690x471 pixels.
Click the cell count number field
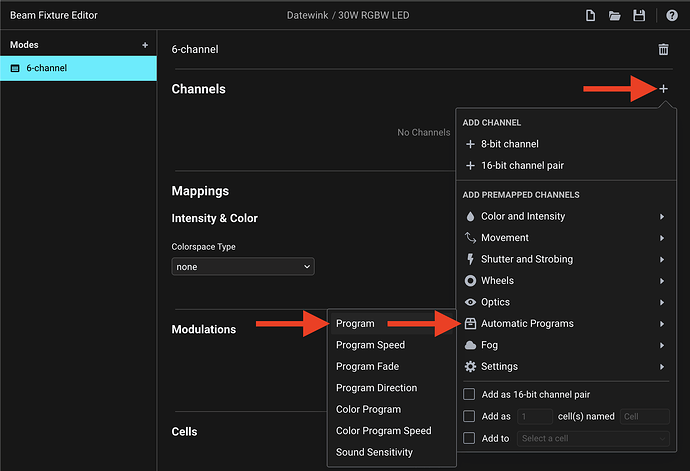coord(535,416)
